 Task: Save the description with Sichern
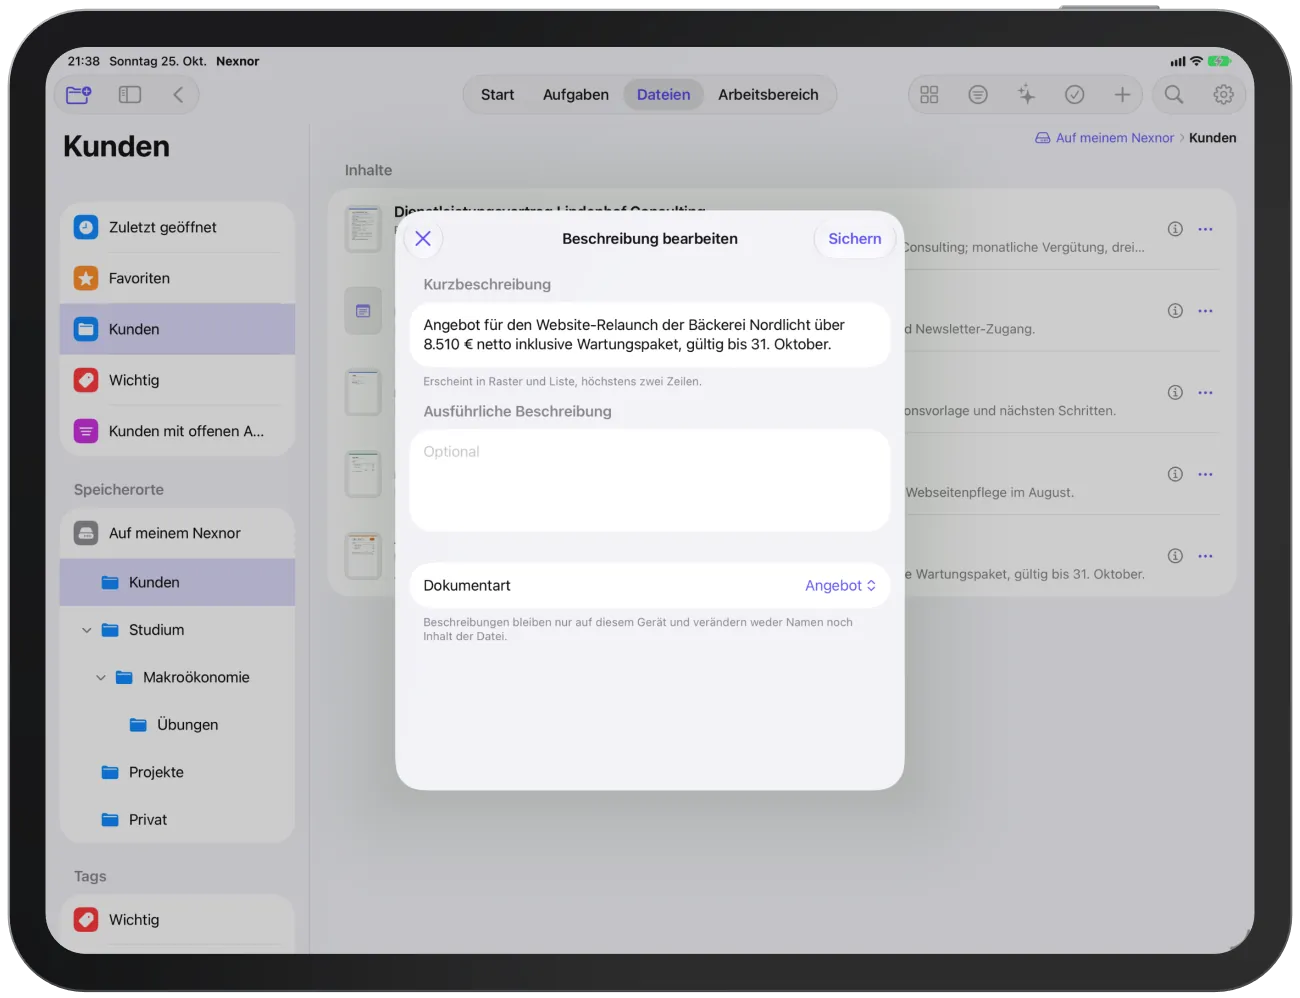(x=855, y=239)
